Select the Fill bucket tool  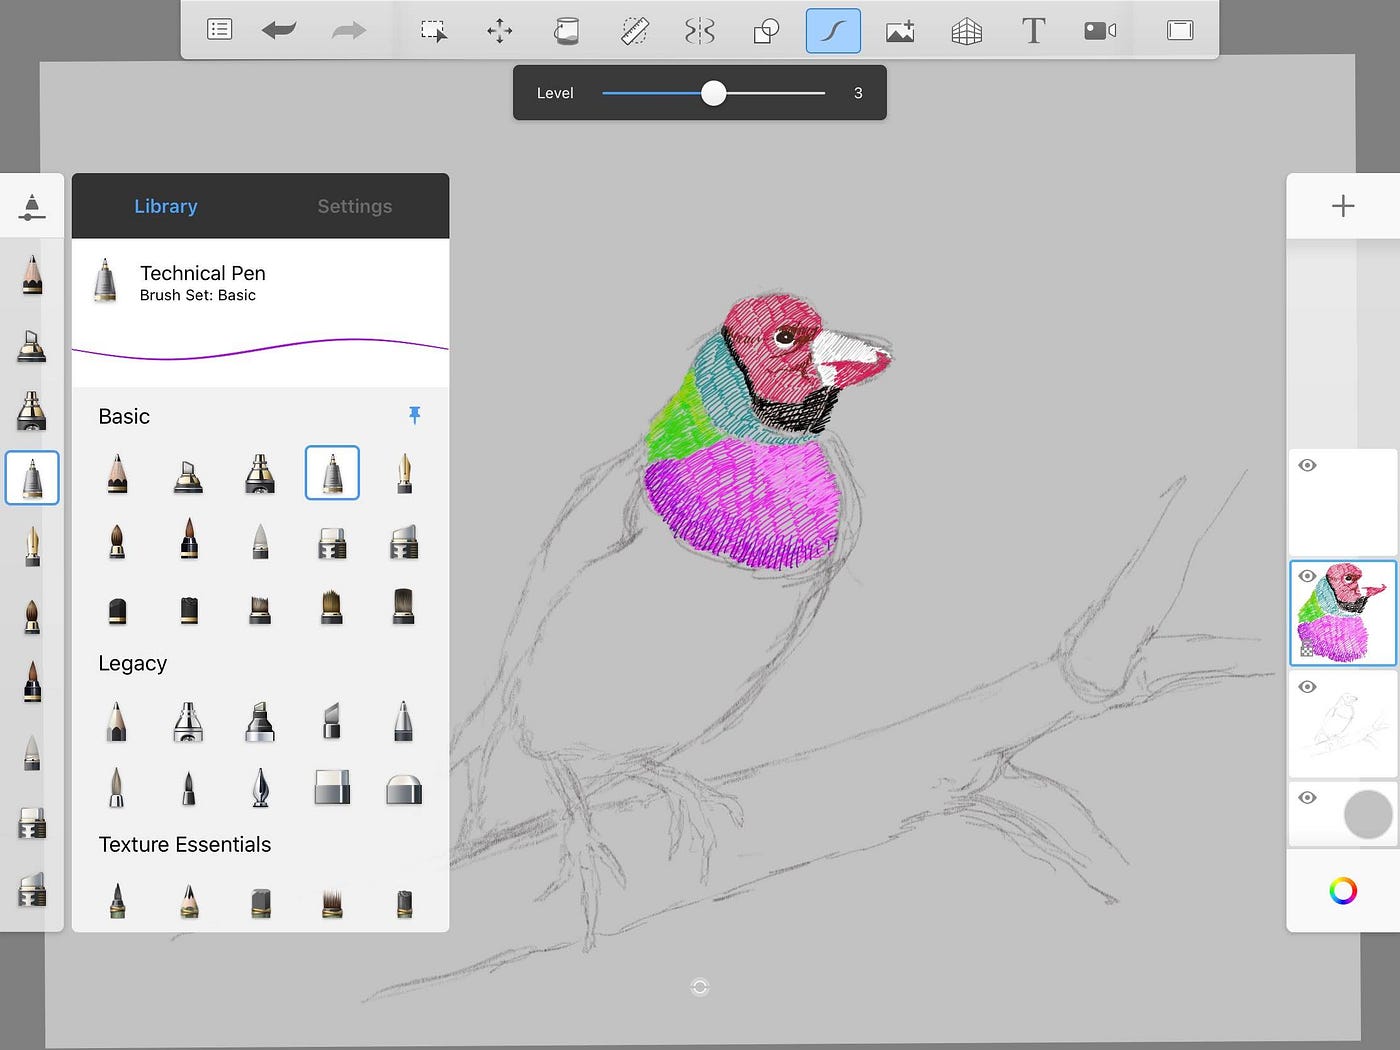566,30
